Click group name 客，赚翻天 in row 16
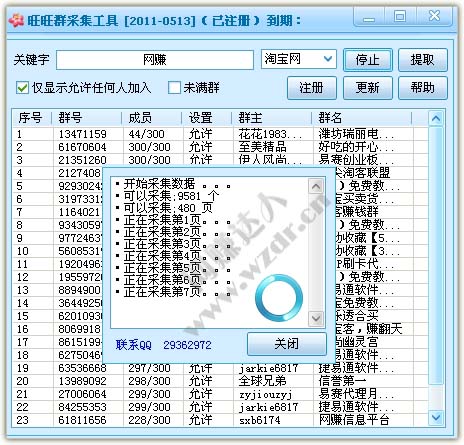The image size is (464, 445). coord(368,329)
